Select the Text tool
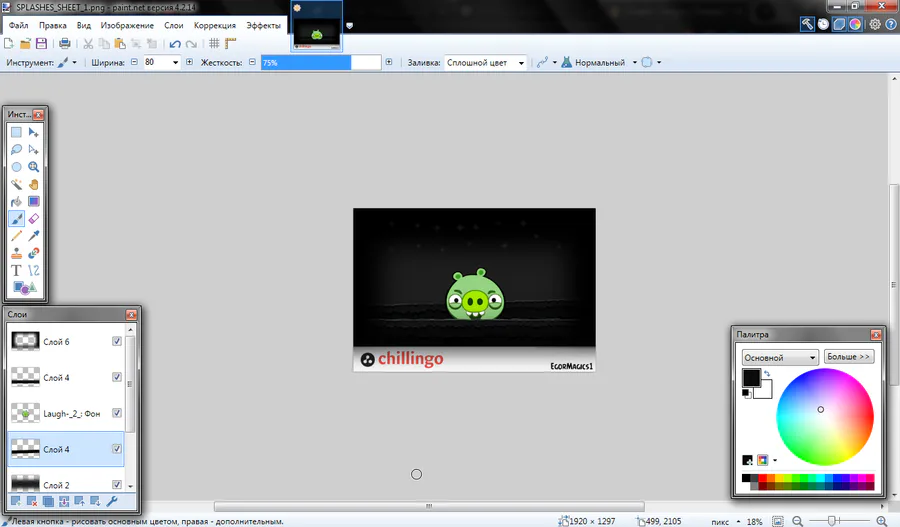 [x=16, y=270]
